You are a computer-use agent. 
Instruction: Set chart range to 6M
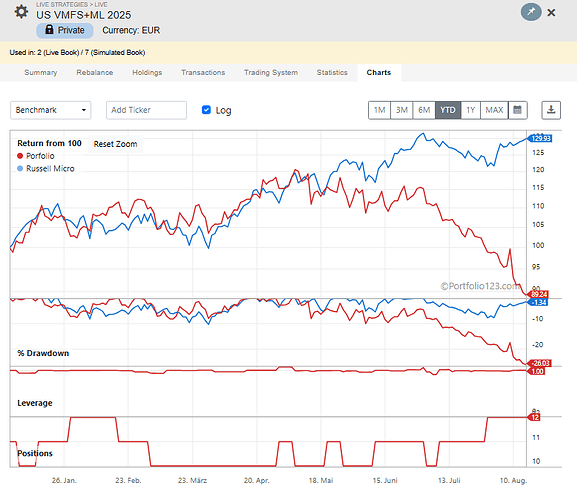click(x=424, y=110)
